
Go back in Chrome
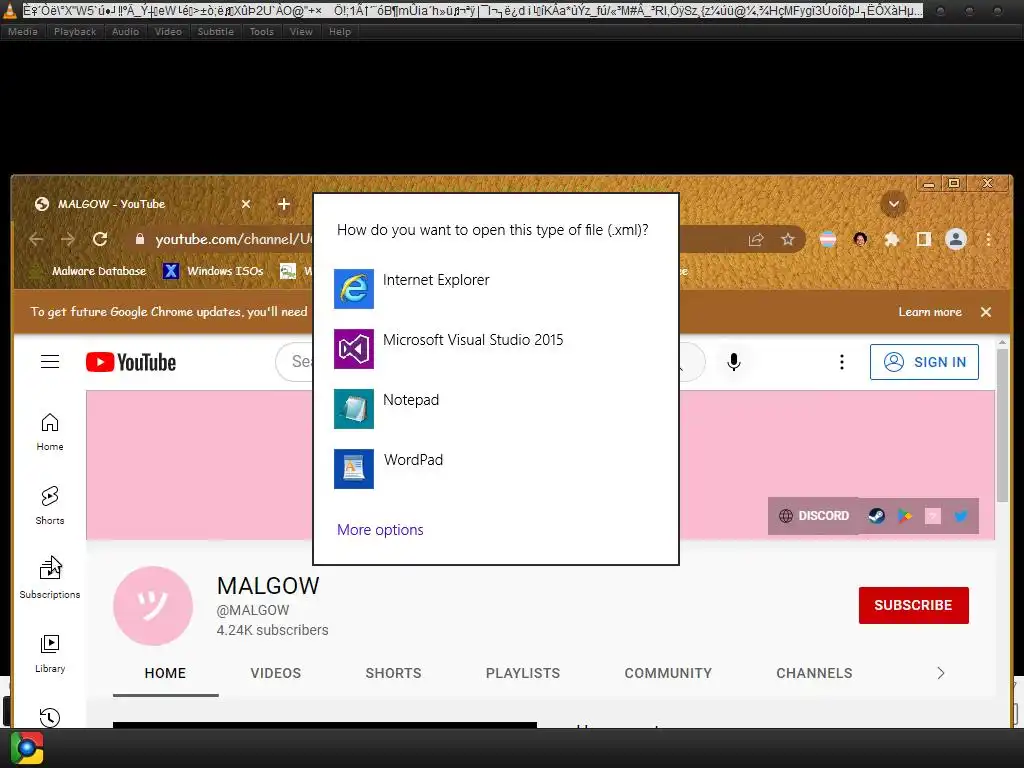click(36, 239)
